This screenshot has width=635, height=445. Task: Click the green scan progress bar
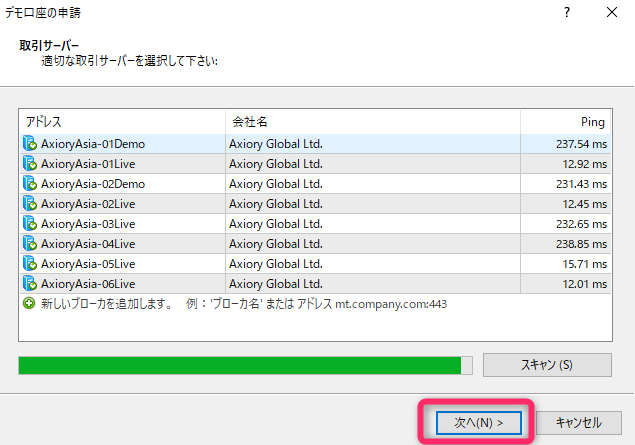[x=245, y=366]
